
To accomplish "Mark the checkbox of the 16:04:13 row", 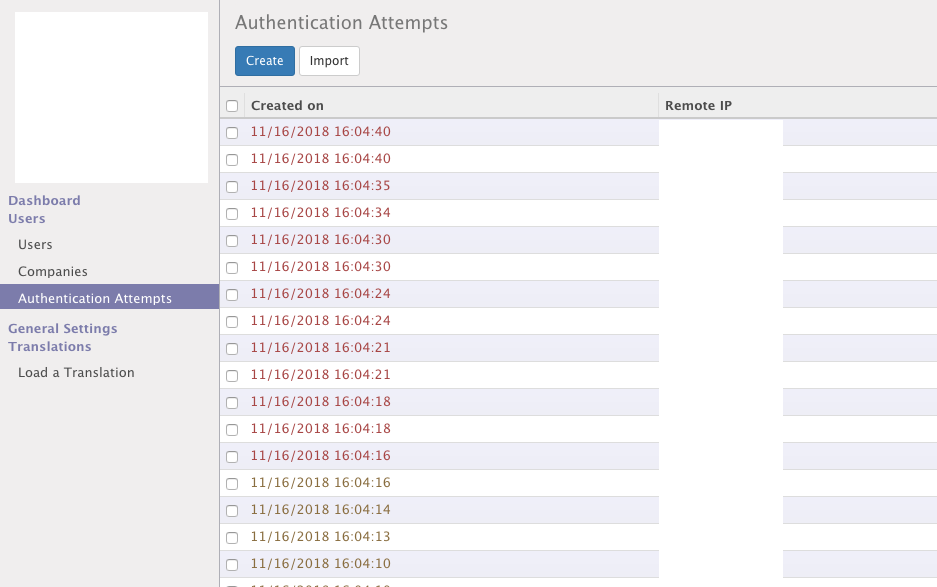I will pyautogui.click(x=232, y=538).
